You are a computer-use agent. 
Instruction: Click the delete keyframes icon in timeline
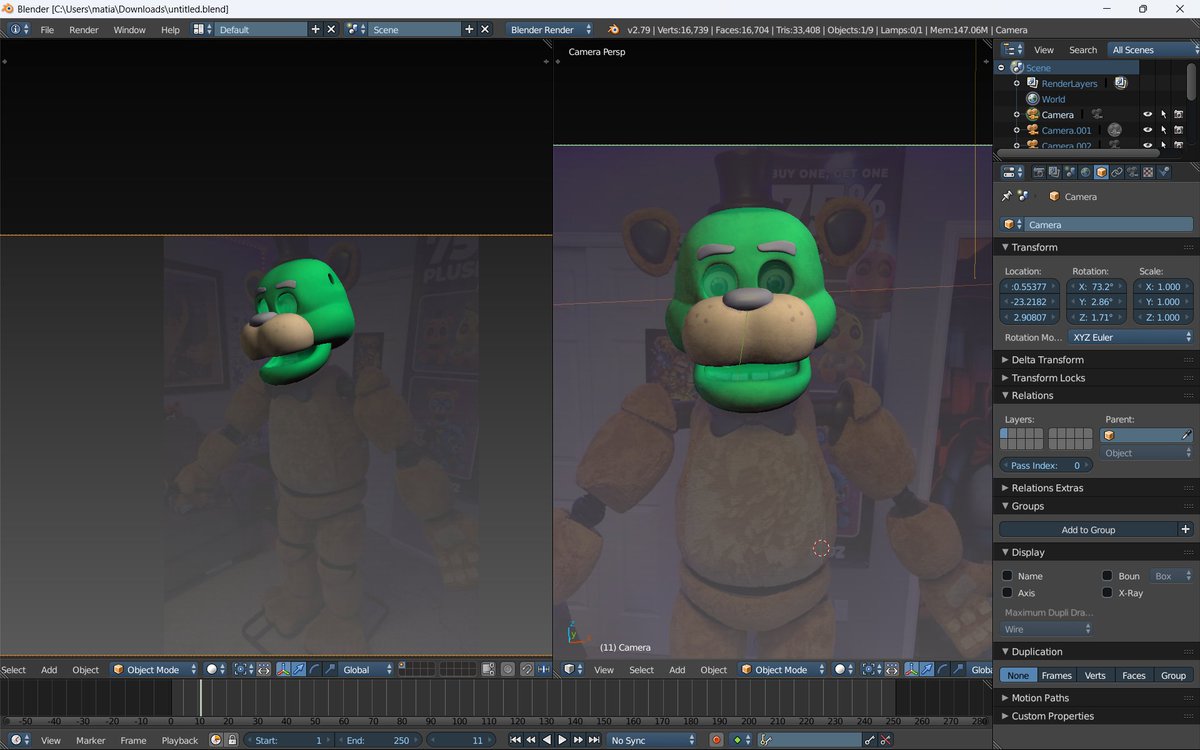point(885,740)
